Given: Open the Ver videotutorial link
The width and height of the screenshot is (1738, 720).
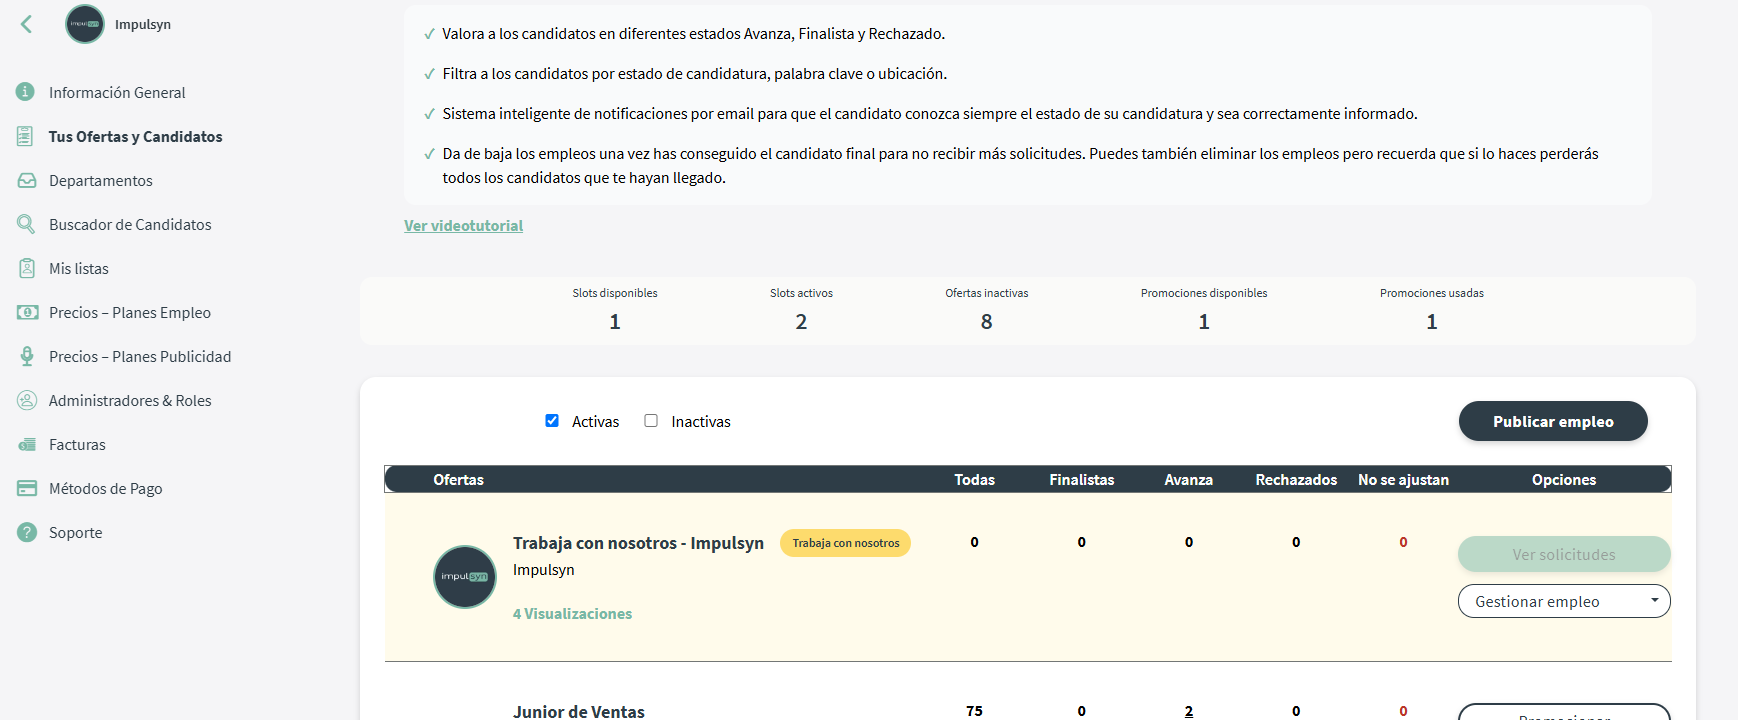Looking at the screenshot, I should [463, 225].
